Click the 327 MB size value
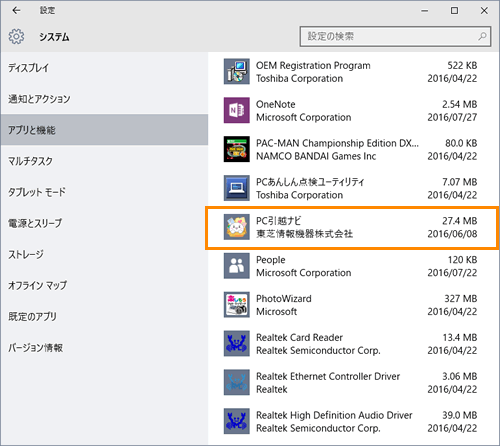Viewport: 500px width, 446px height. click(x=460, y=298)
